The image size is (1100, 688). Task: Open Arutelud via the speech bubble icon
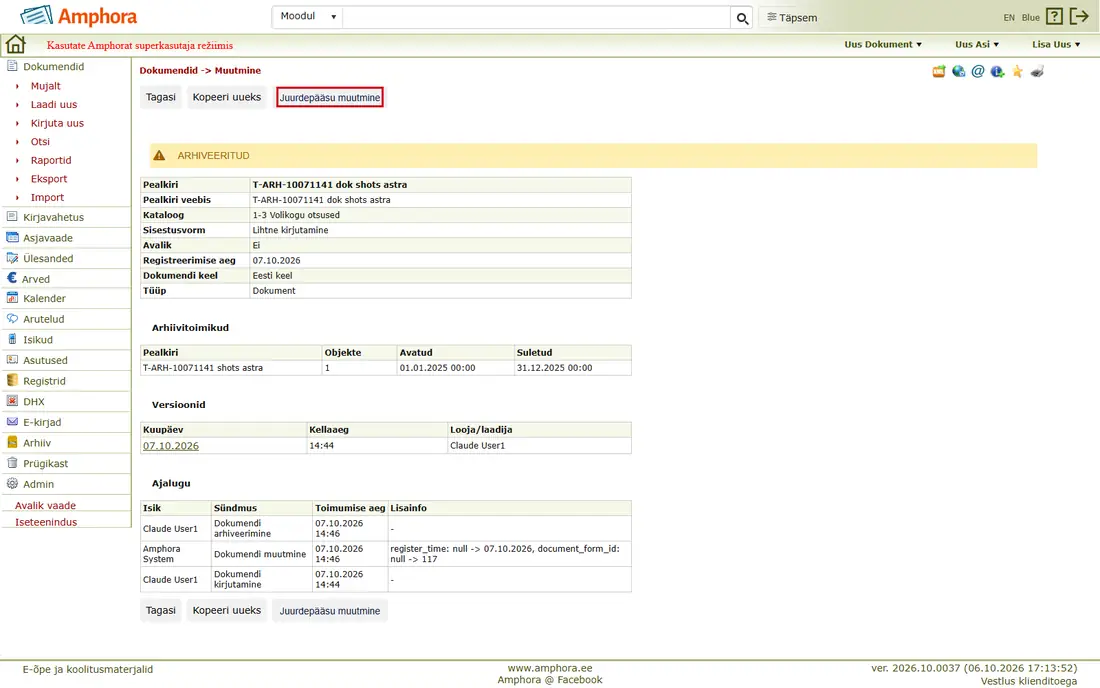pyautogui.click(x=12, y=318)
